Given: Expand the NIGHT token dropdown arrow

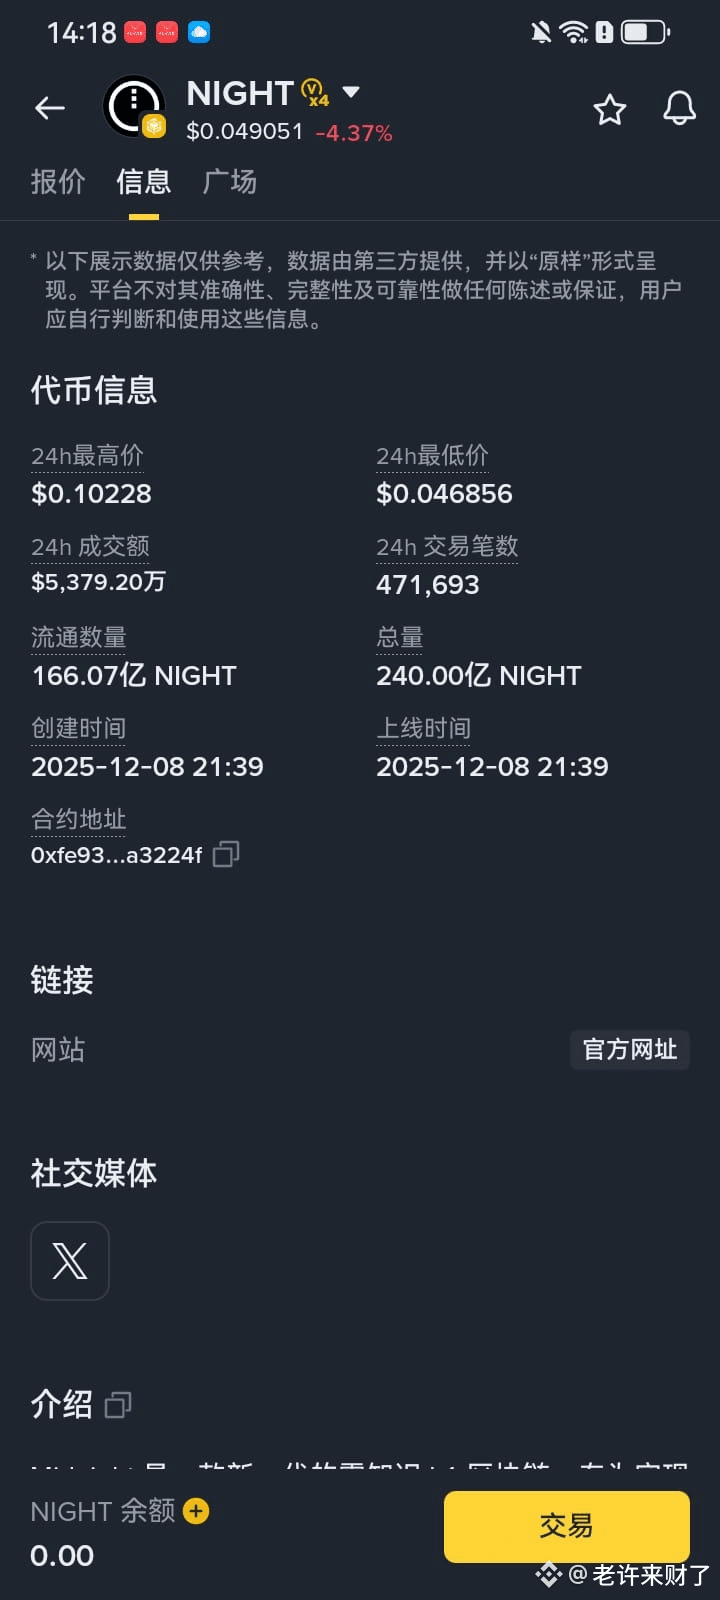Looking at the screenshot, I should point(351,92).
